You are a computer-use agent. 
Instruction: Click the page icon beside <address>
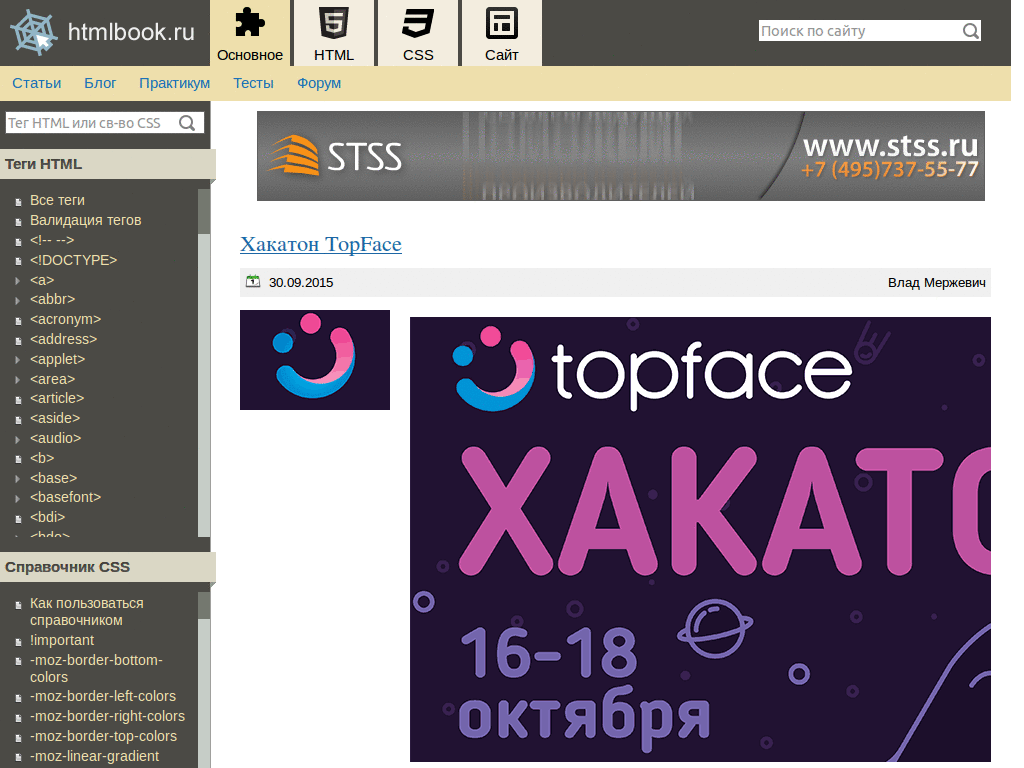[x=18, y=341]
